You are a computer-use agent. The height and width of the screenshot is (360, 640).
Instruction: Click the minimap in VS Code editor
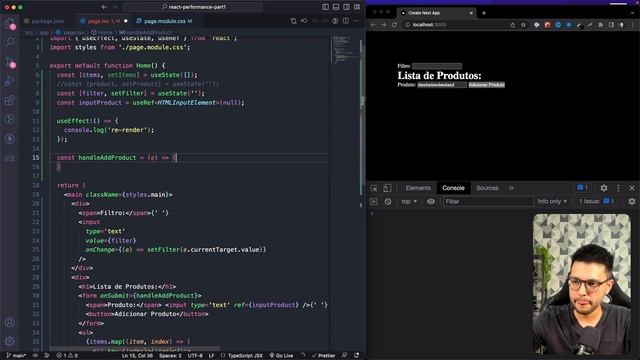[x=344, y=51]
